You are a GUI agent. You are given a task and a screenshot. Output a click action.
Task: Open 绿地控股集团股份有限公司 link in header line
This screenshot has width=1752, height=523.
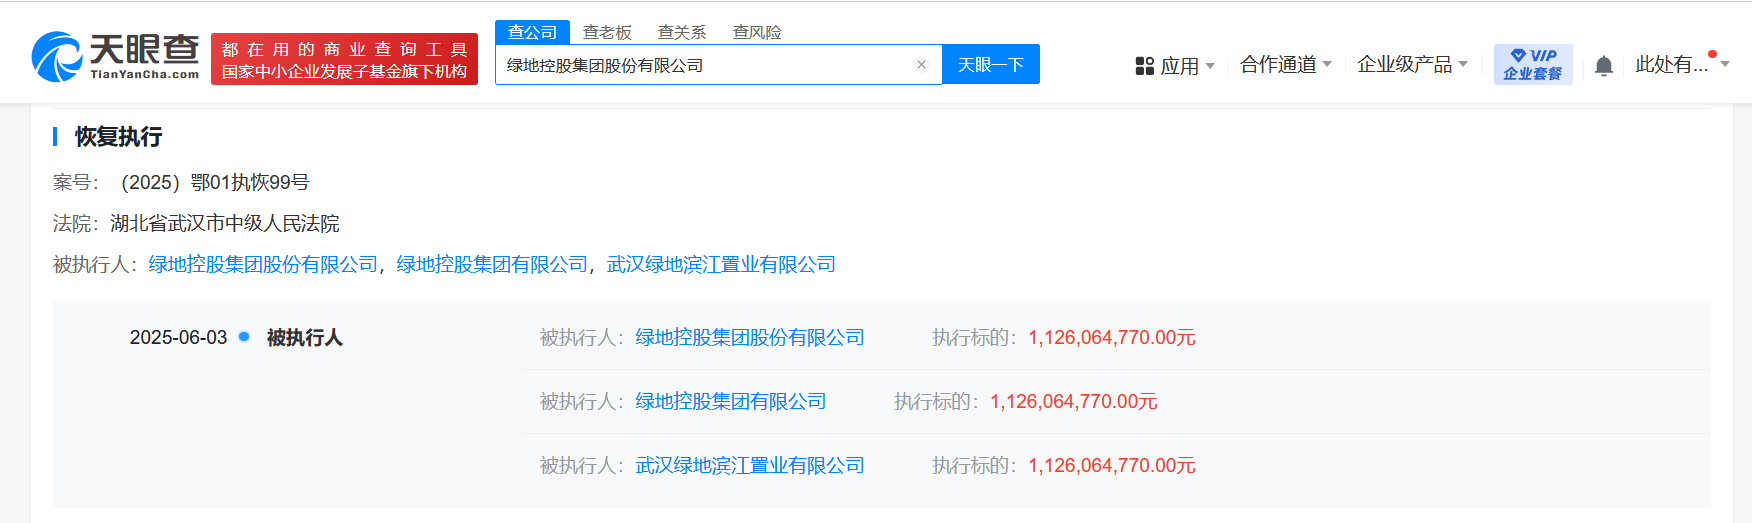point(263,264)
